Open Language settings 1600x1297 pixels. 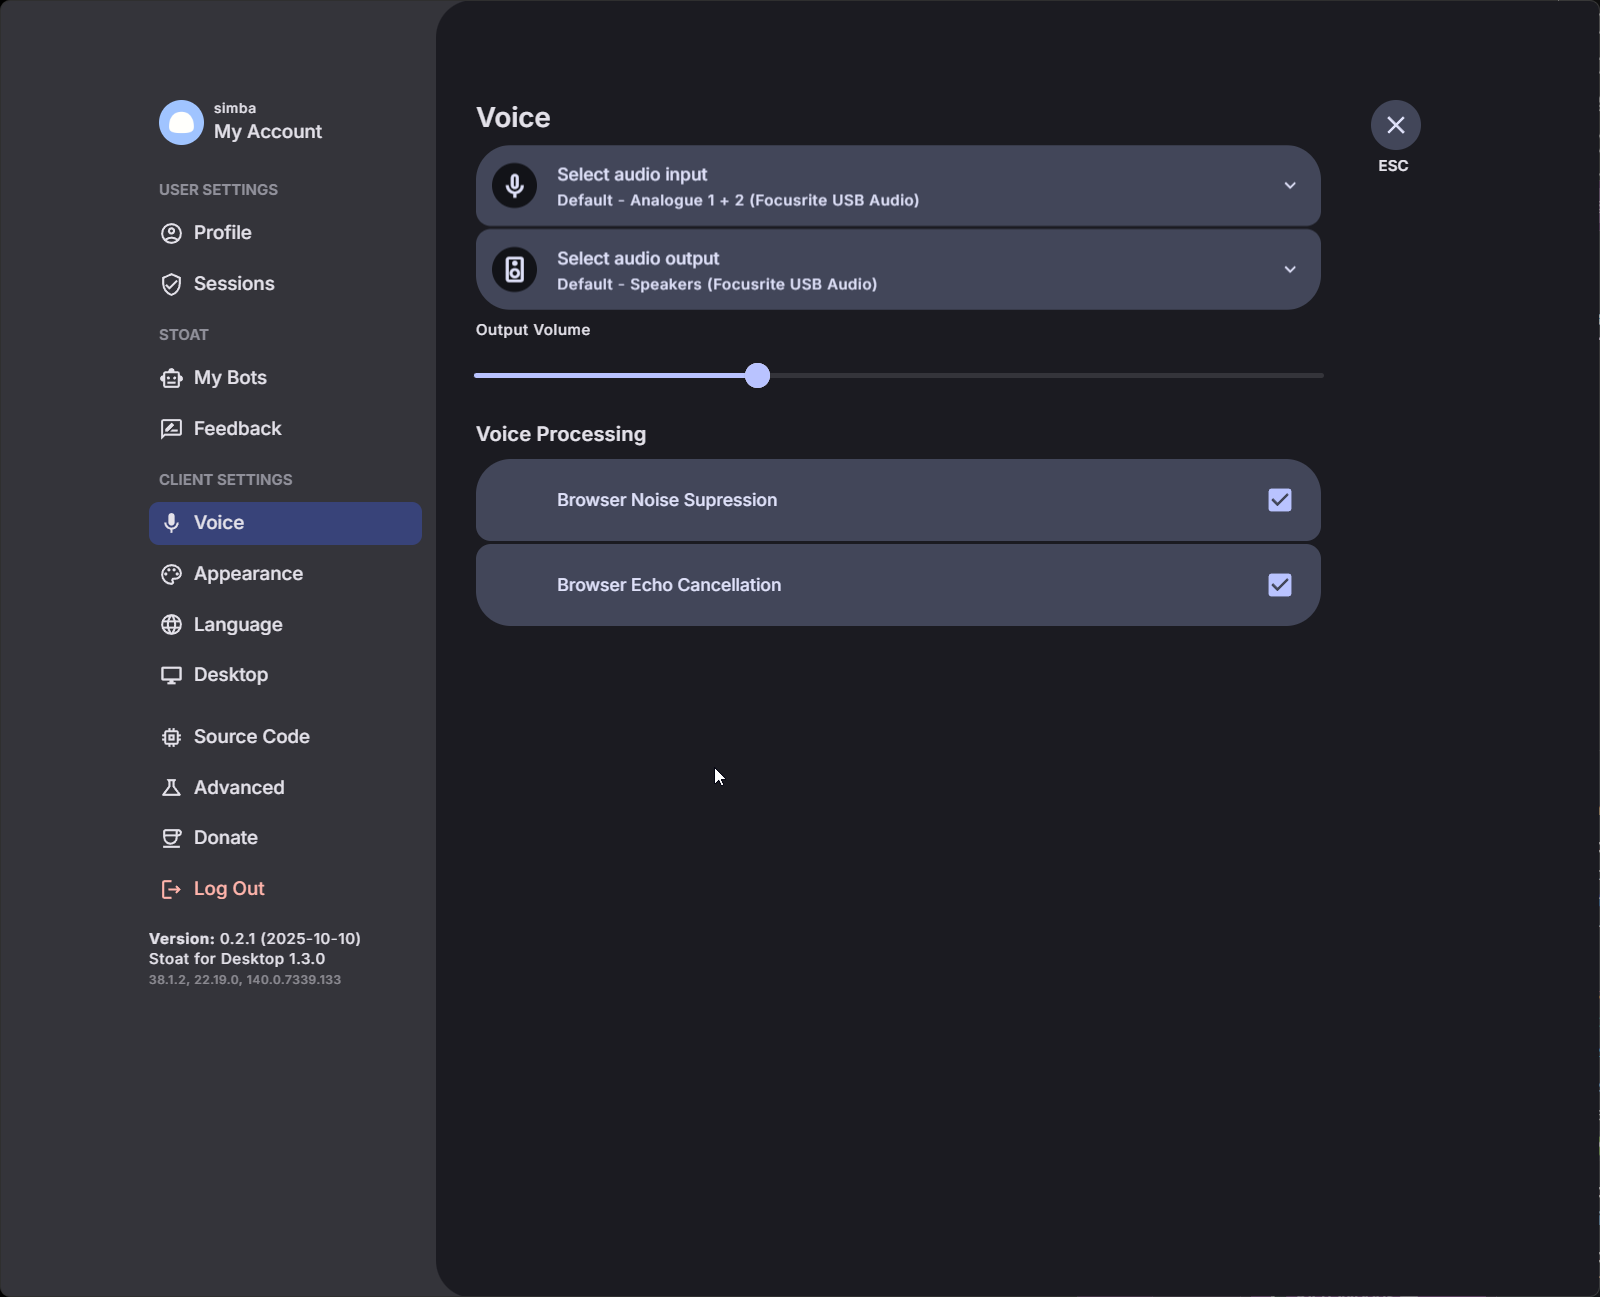coord(285,625)
